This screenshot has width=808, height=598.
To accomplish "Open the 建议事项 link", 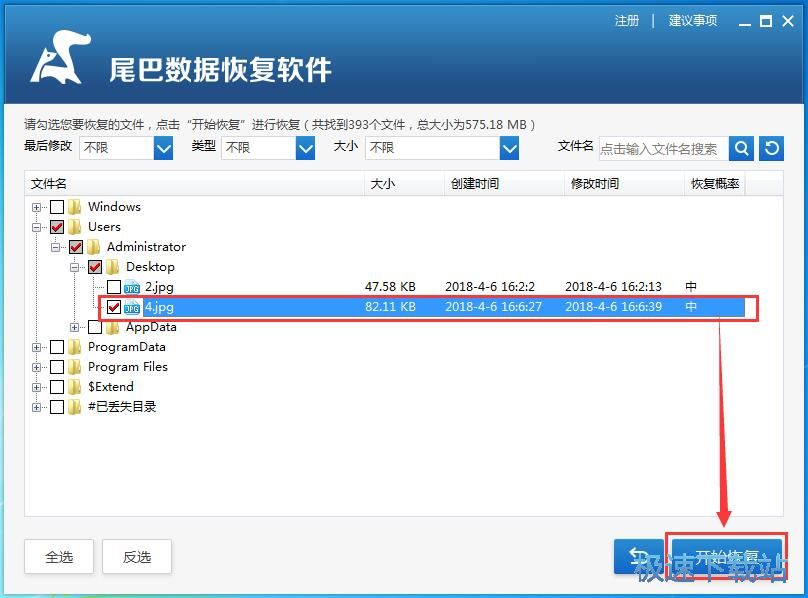I will pos(693,21).
